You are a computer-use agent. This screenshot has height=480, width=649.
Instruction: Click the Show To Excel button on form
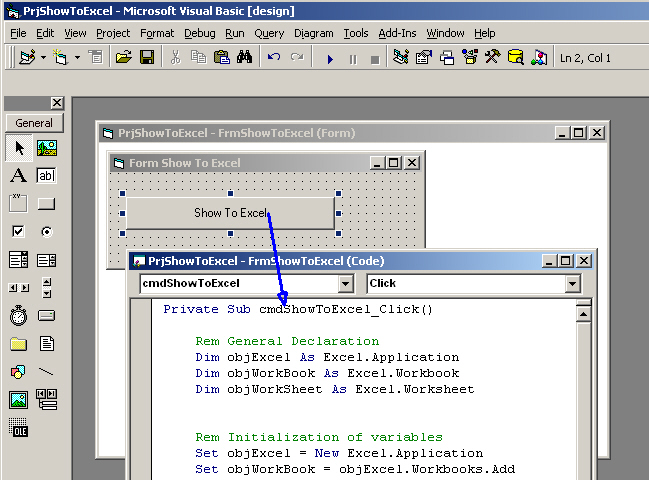coord(230,213)
